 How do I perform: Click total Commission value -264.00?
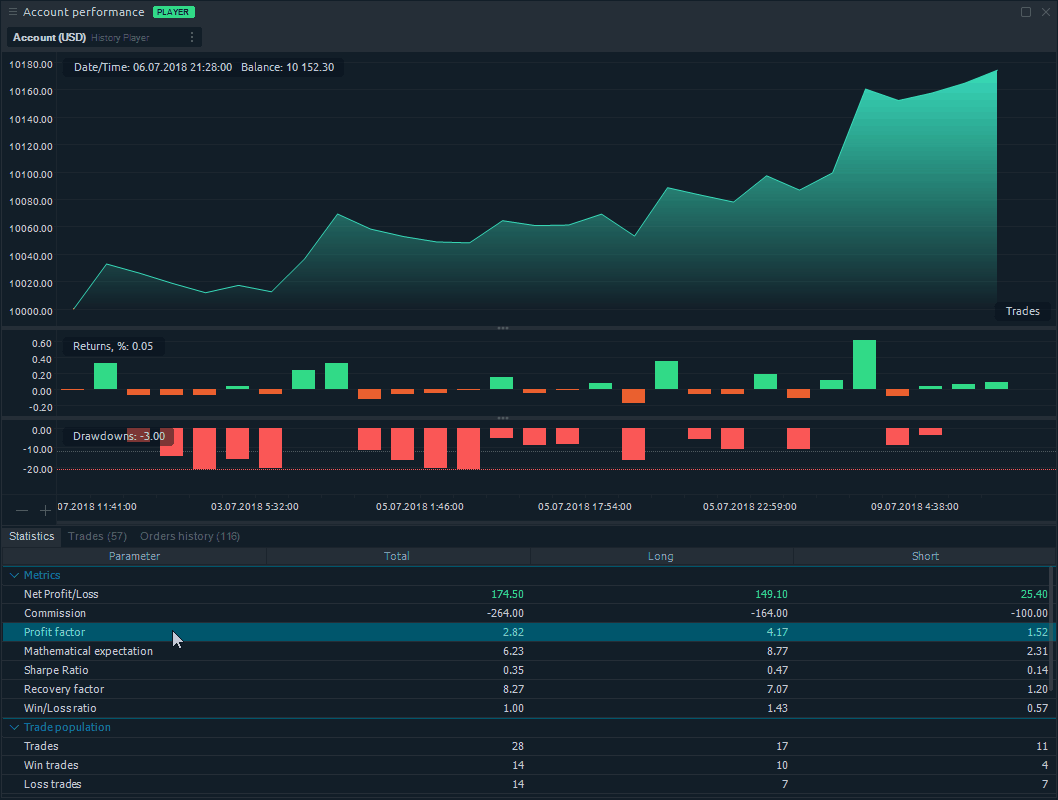coord(505,613)
